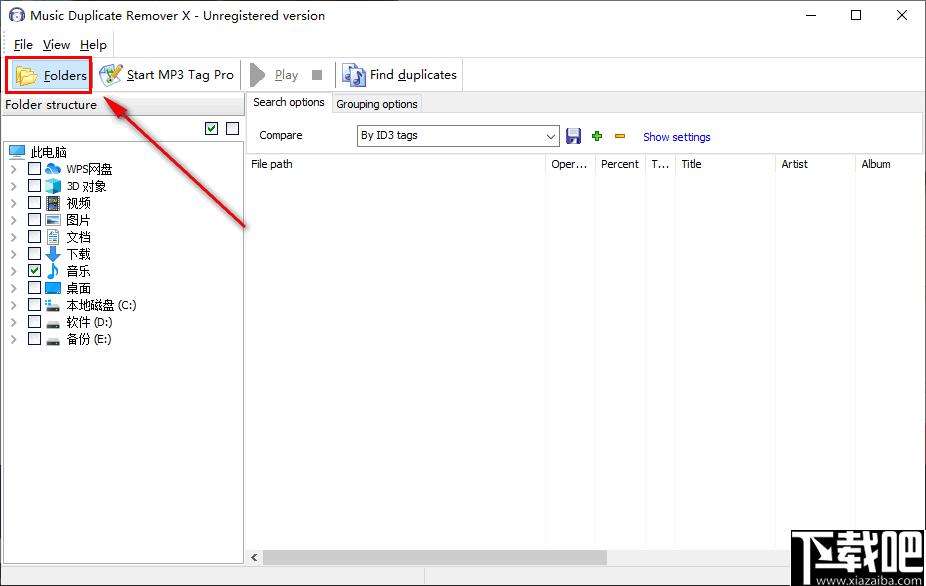Expand the 文档 folder node

[x=13, y=237]
